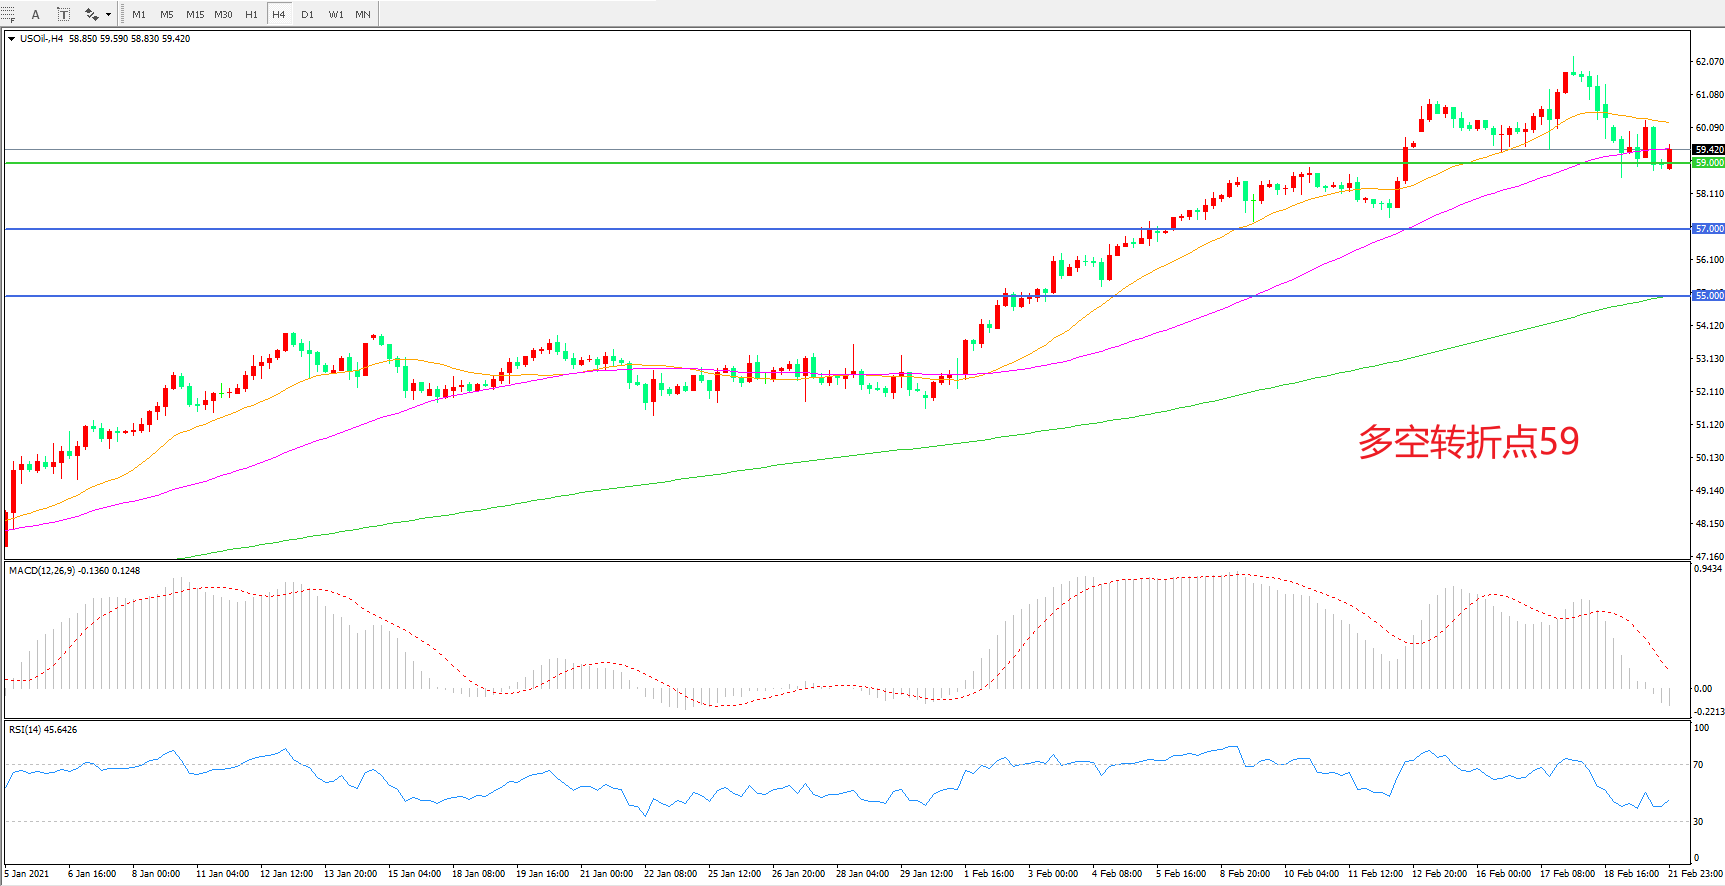
Task: Switch to M15 timeframe
Action: pos(195,14)
